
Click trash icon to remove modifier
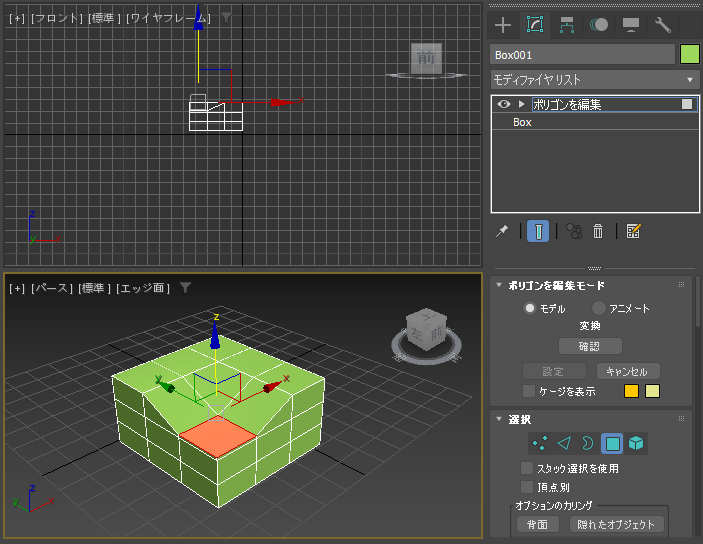point(598,231)
